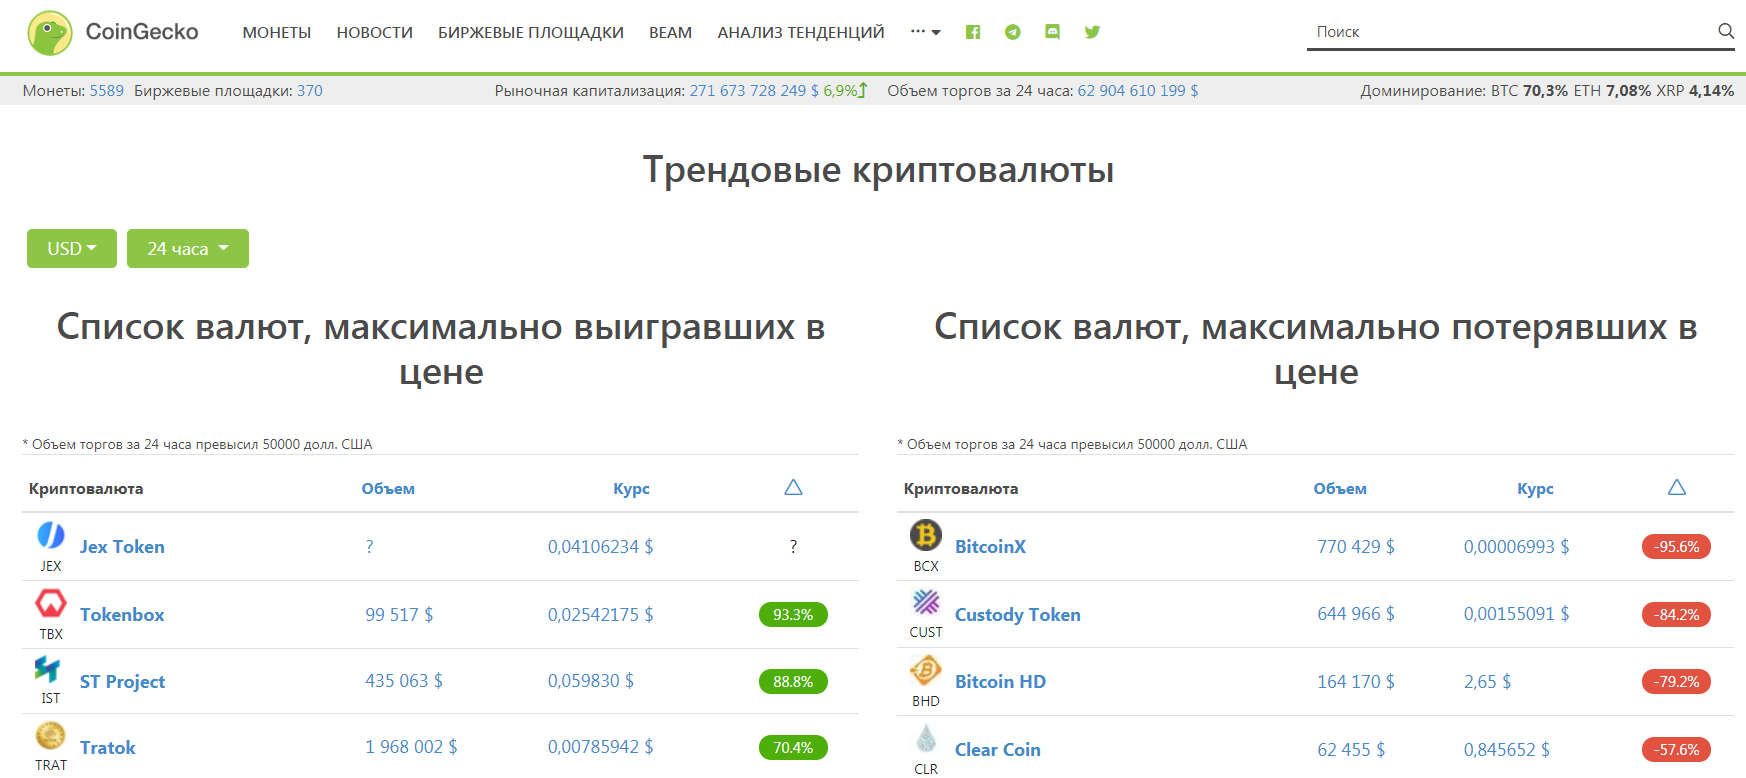Click the Tokenbox coin icon
This screenshot has height=778, width=1746.
pos(51,603)
